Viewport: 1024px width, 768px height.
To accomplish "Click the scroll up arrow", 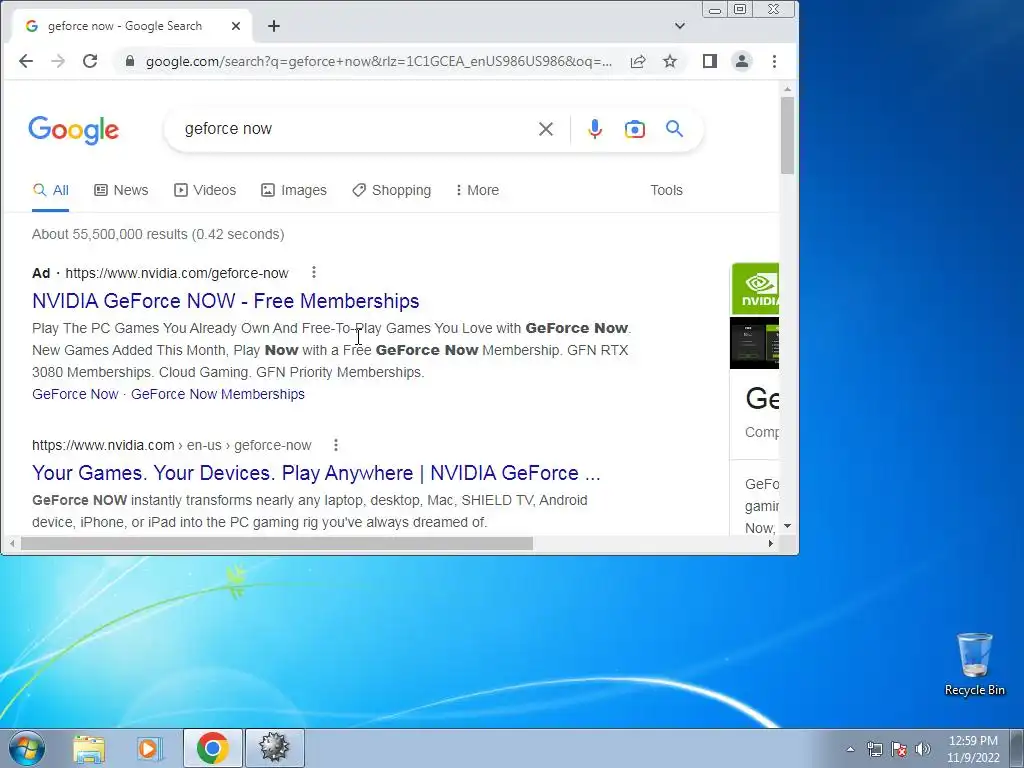I will [x=788, y=89].
